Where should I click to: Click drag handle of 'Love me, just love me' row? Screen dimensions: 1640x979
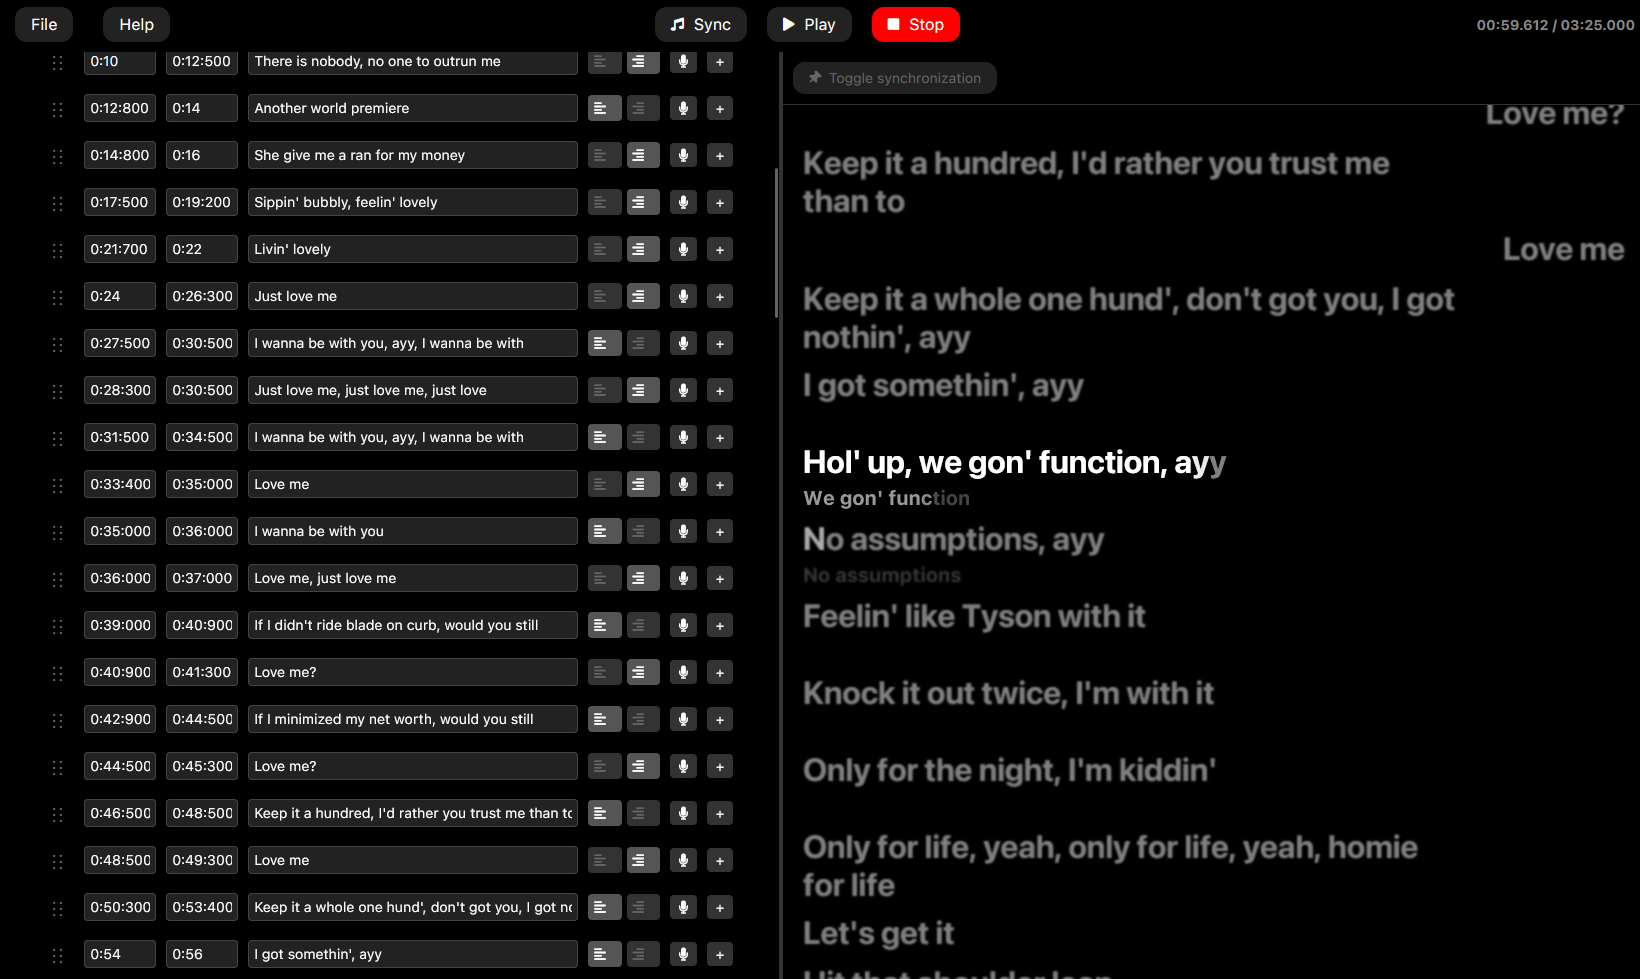coord(57,579)
